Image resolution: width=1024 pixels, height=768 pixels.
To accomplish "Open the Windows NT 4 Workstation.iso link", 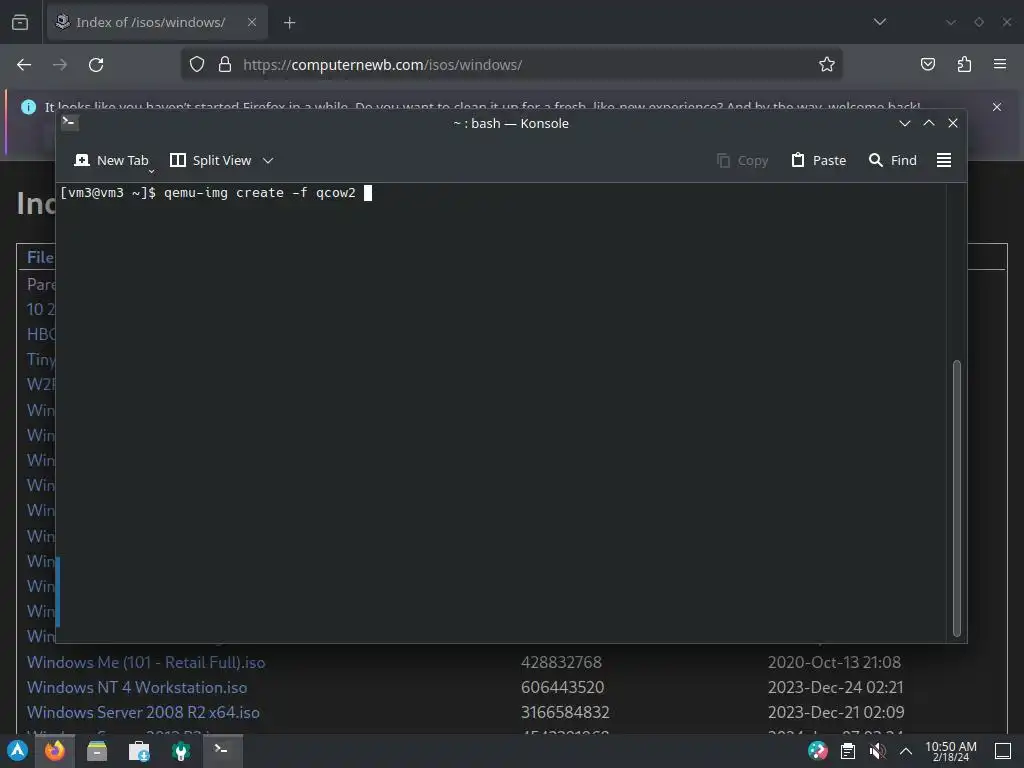I will tap(137, 687).
